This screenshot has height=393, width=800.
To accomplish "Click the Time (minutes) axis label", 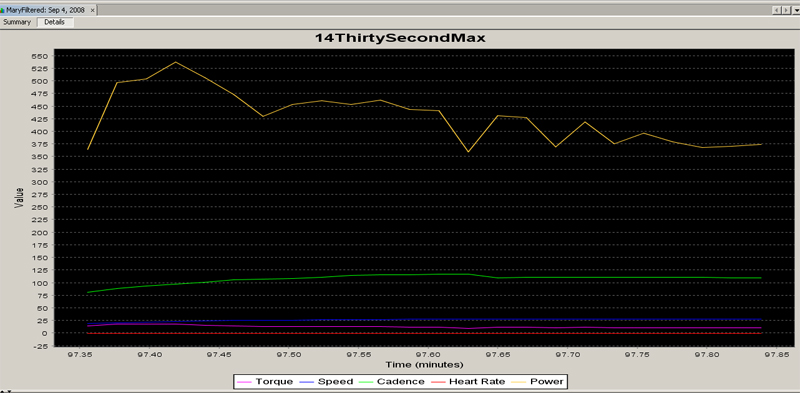I will click(424, 365).
